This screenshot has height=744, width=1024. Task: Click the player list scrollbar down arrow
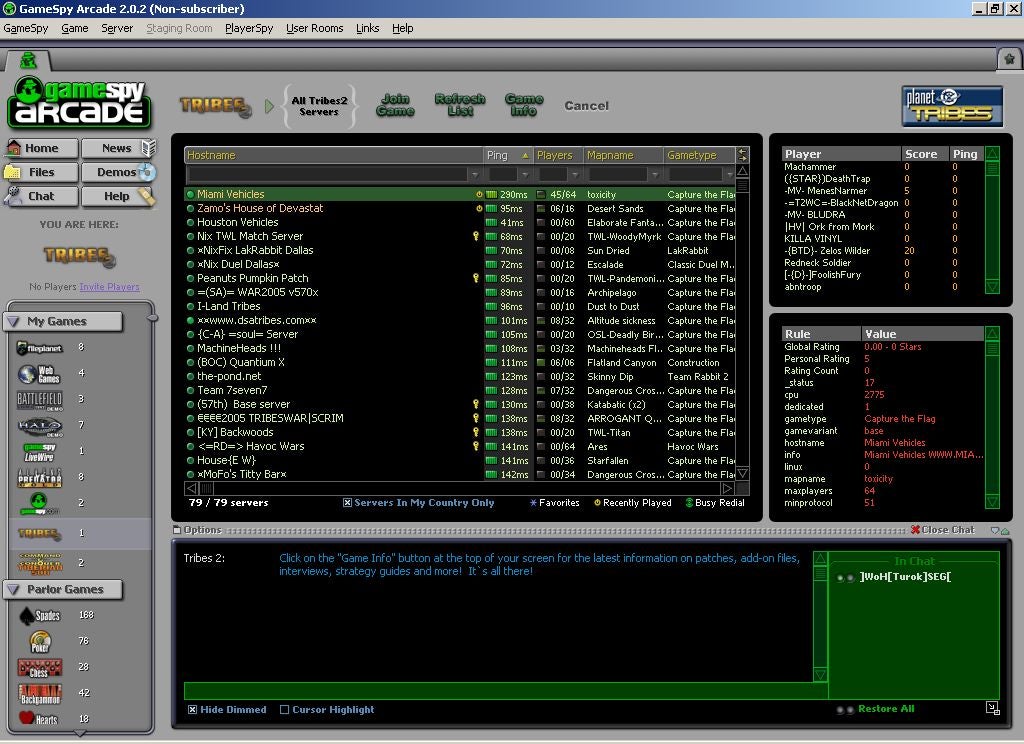click(992, 287)
